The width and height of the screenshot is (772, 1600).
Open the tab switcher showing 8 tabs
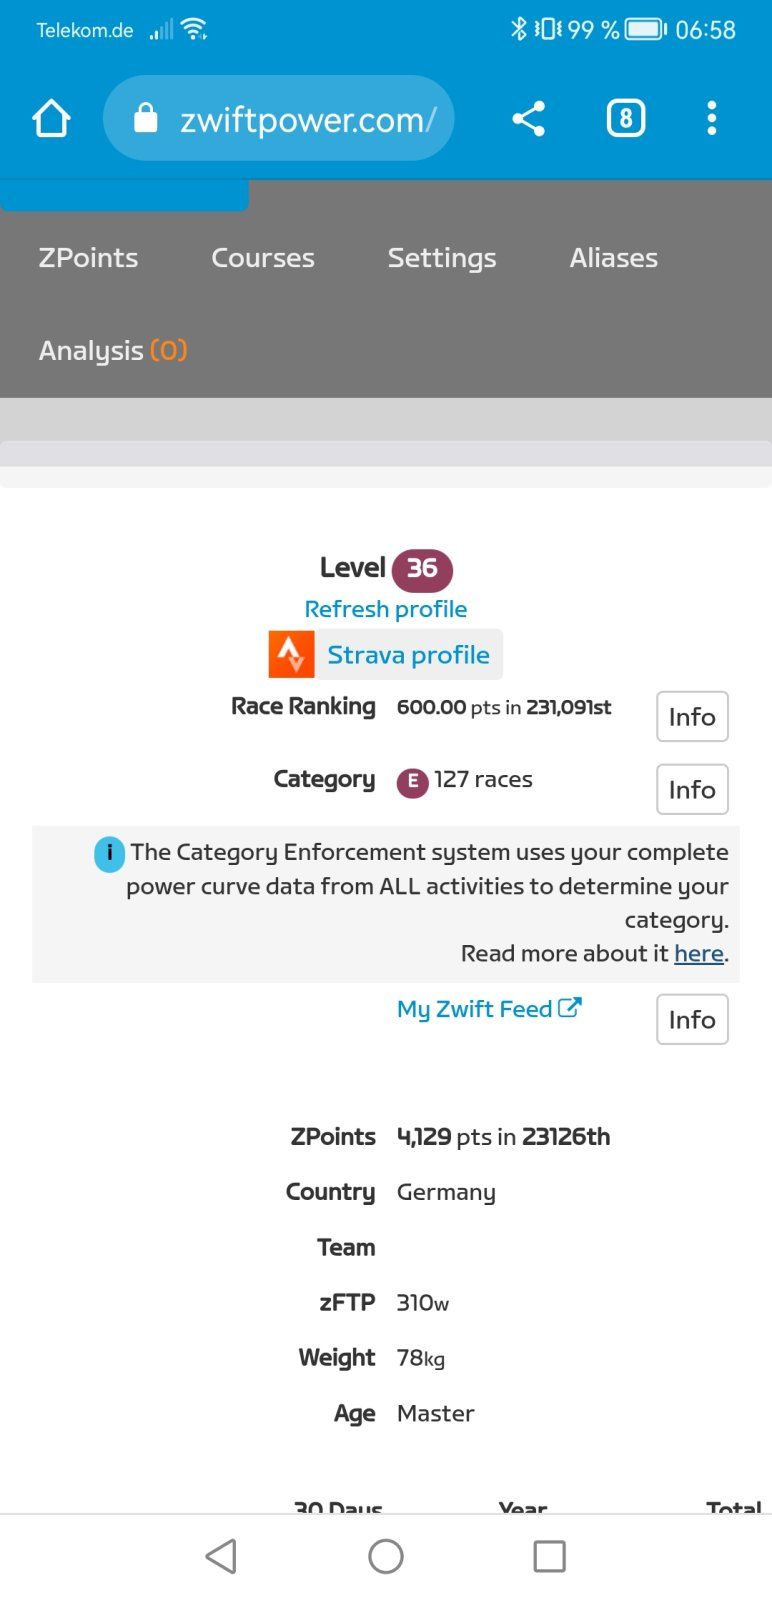(x=626, y=119)
